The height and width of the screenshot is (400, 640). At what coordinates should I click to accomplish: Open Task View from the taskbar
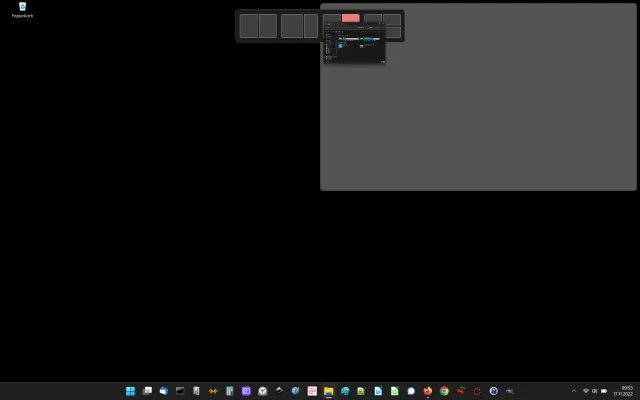147,391
